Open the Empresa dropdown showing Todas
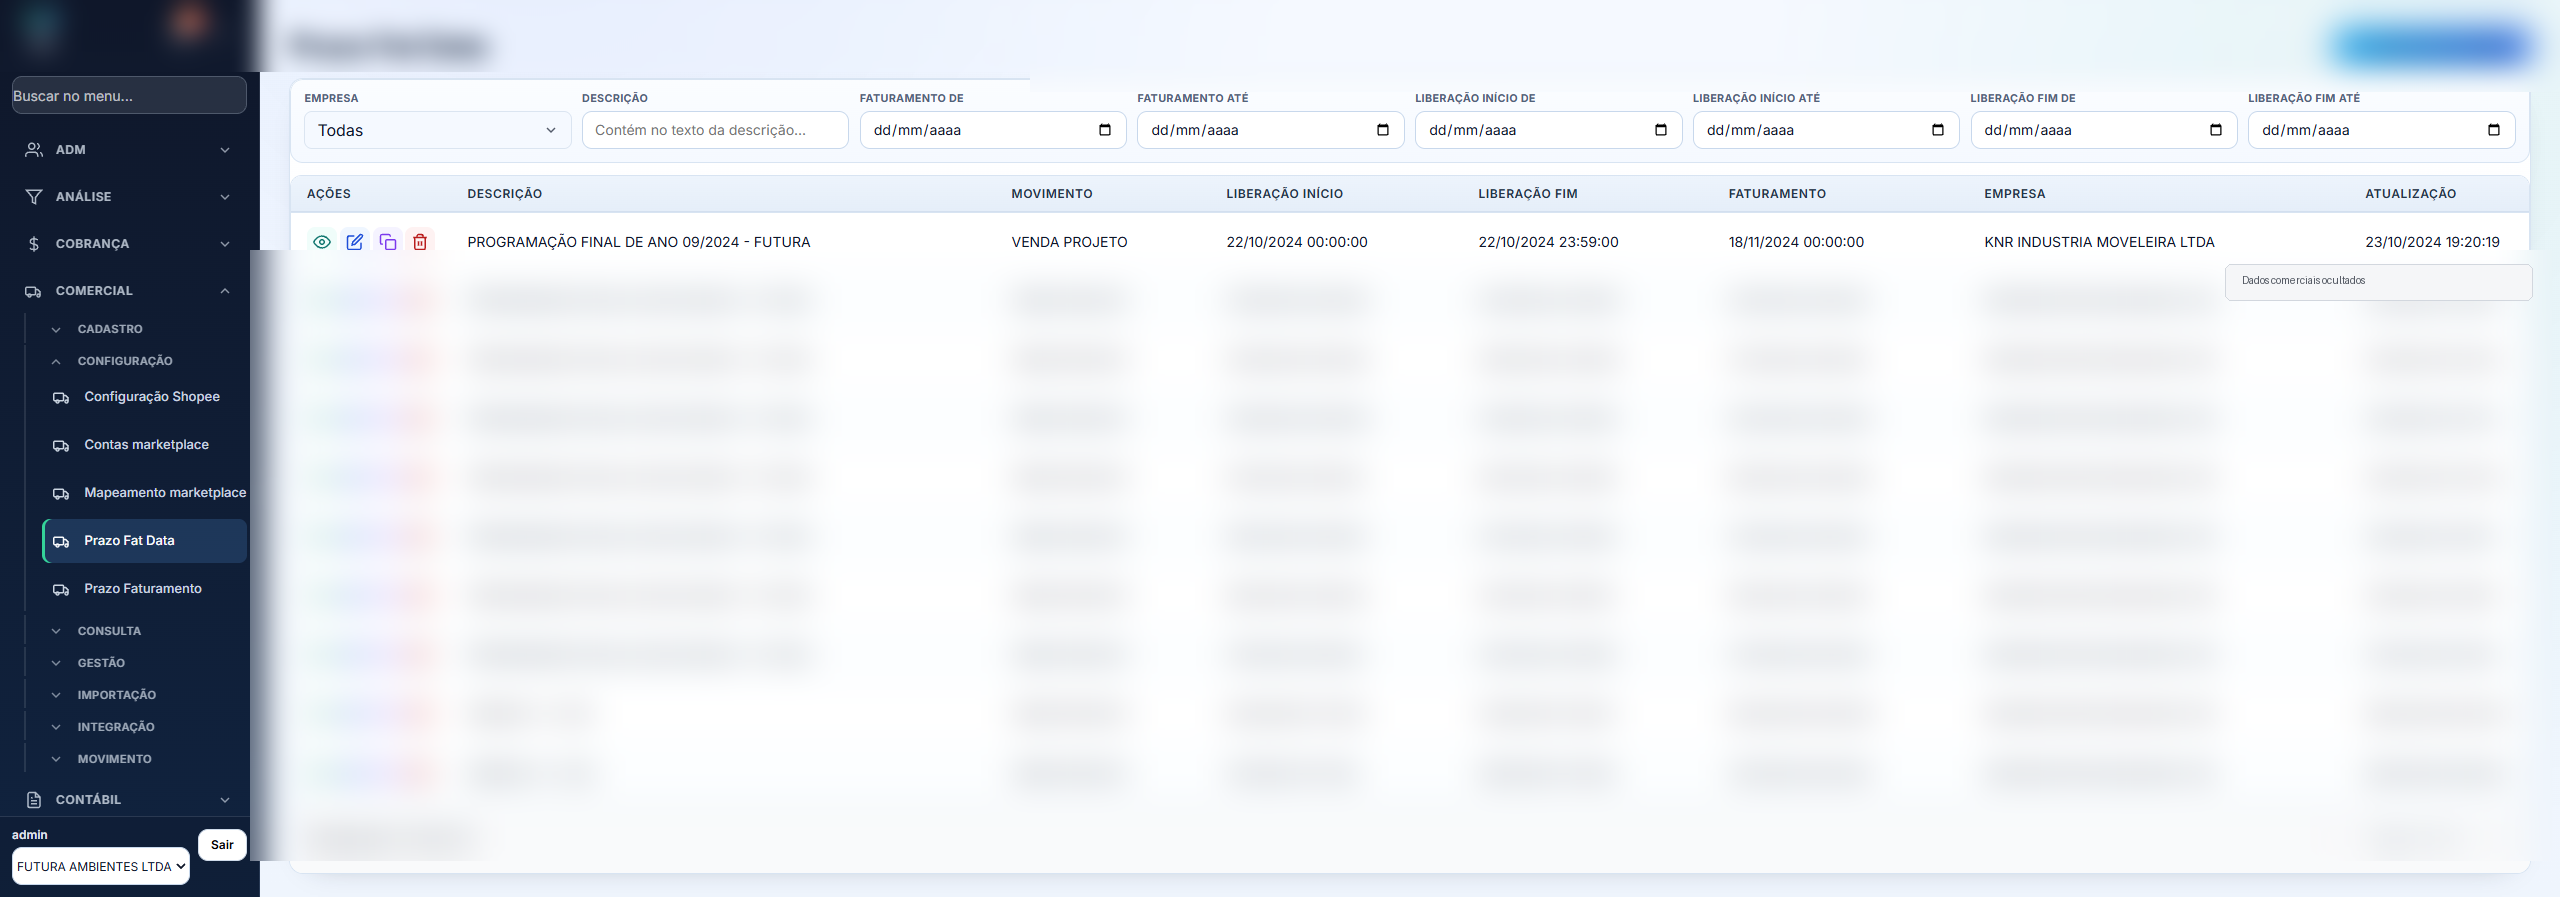The height and width of the screenshot is (897, 2560). (x=437, y=130)
